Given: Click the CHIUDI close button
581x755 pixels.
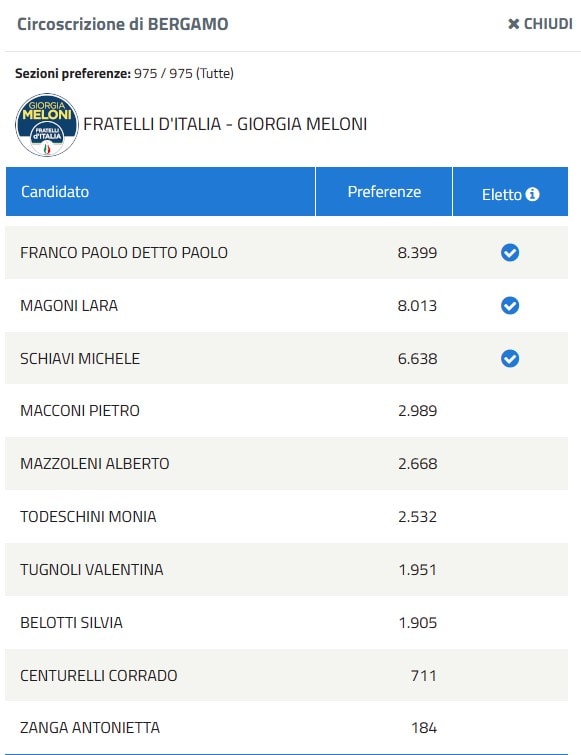Looking at the screenshot, I should coord(540,24).
